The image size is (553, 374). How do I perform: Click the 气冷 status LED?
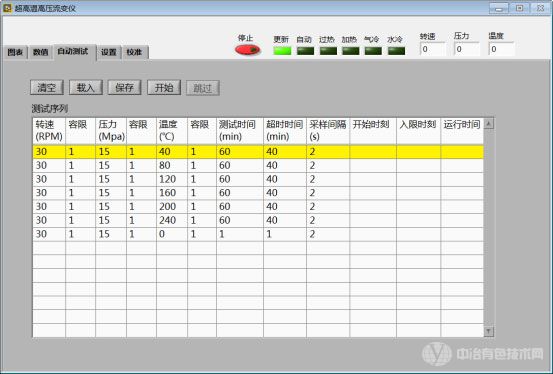pyautogui.click(x=373, y=51)
